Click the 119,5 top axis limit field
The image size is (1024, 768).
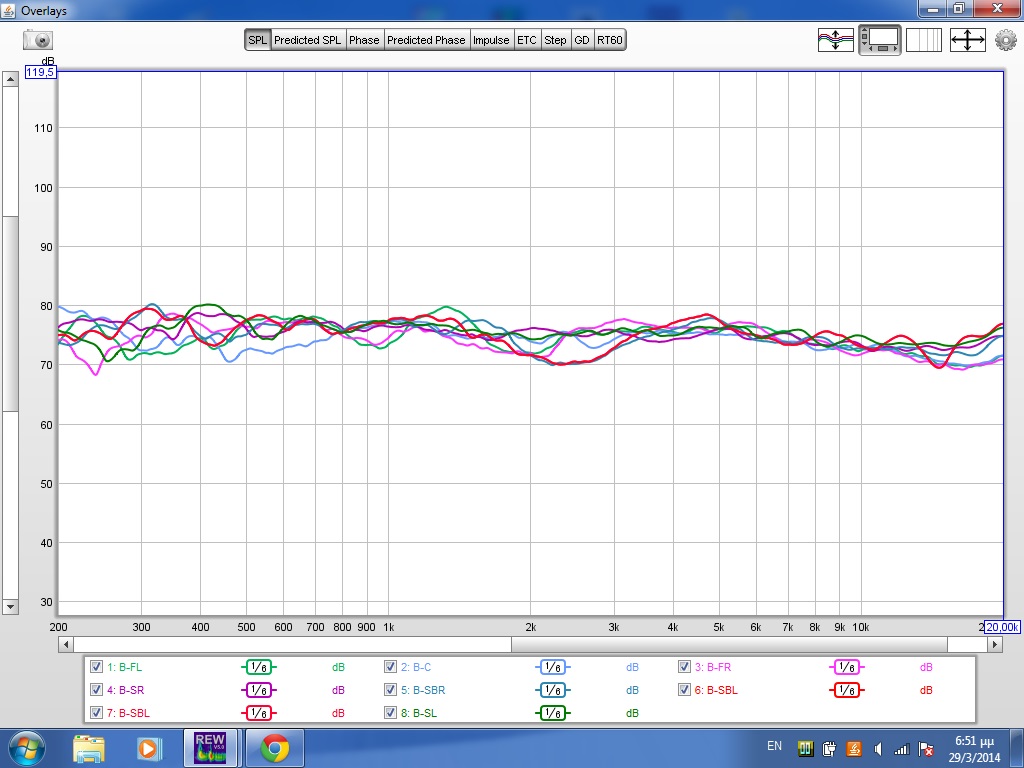(40, 72)
